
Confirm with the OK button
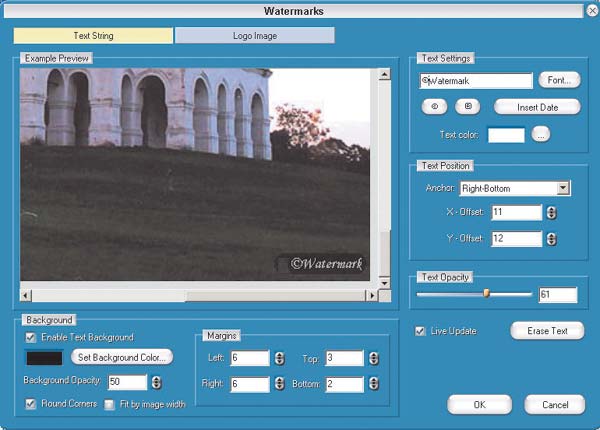click(x=479, y=405)
